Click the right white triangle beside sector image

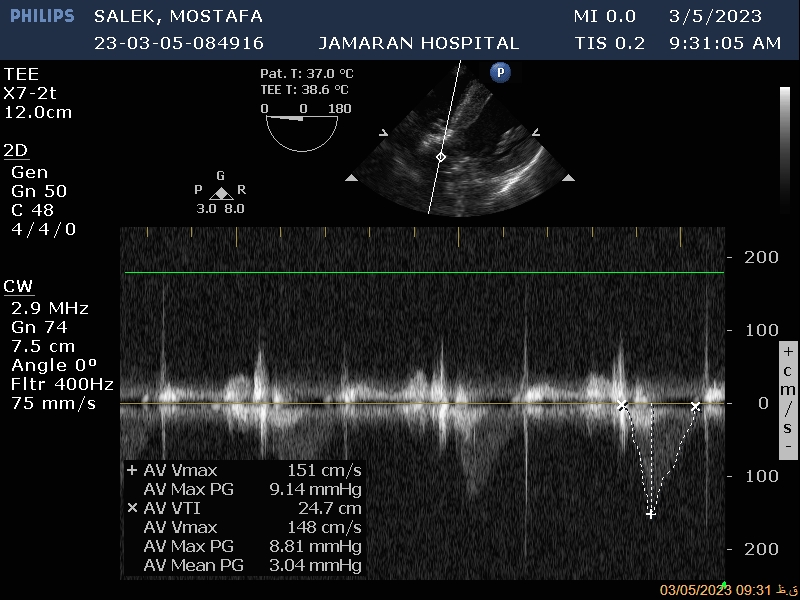[568, 178]
